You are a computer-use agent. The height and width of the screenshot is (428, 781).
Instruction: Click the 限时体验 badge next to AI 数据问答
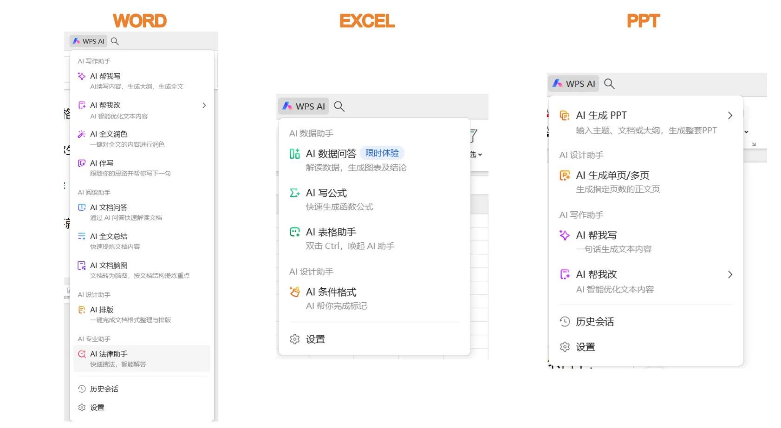click(381, 153)
